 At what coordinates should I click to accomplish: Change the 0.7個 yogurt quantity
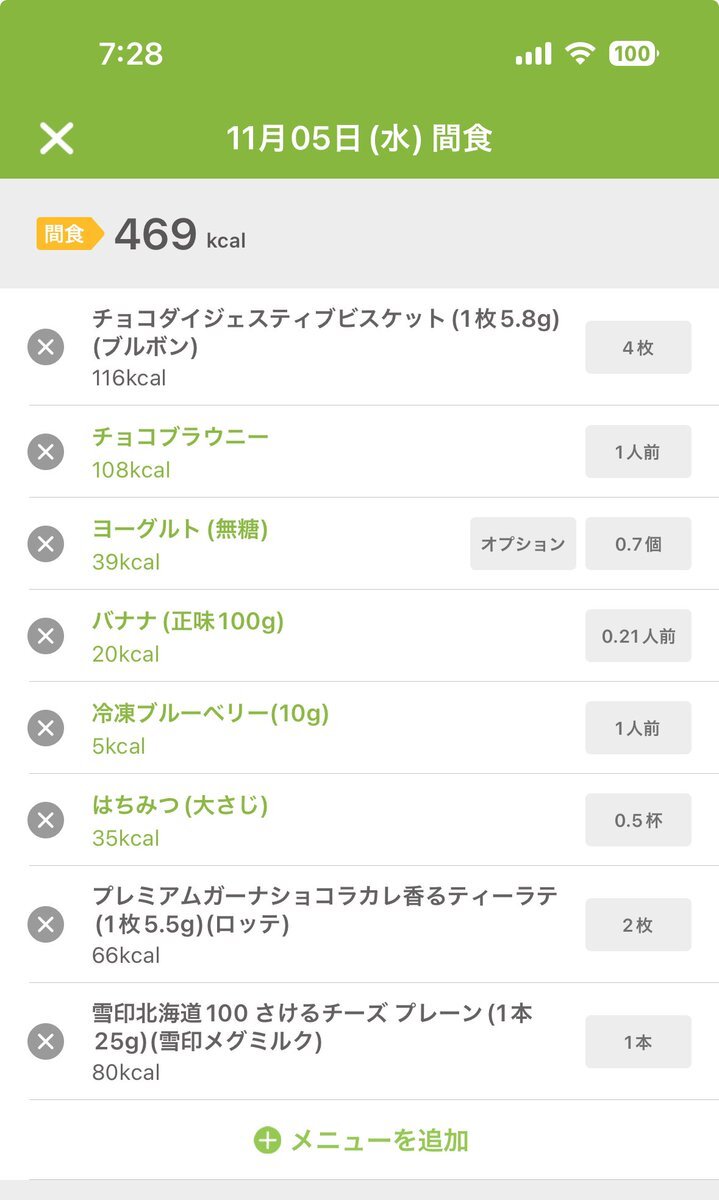(x=638, y=544)
